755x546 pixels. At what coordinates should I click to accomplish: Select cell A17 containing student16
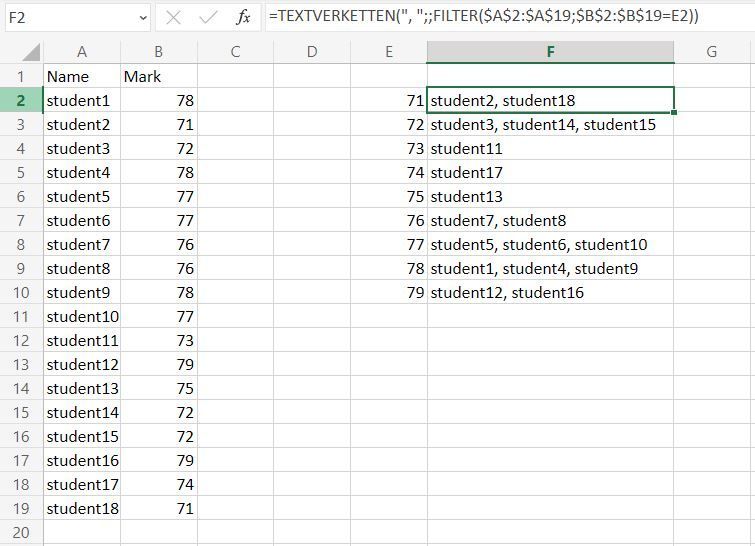pyautogui.click(x=82, y=460)
